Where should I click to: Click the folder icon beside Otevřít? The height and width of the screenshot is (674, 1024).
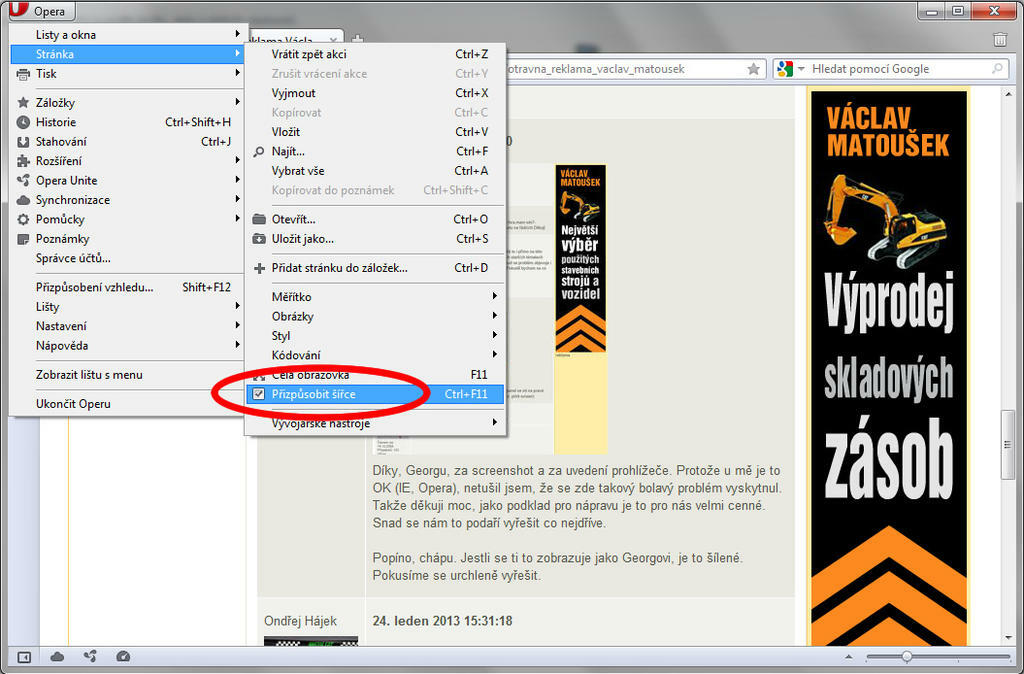(259, 219)
